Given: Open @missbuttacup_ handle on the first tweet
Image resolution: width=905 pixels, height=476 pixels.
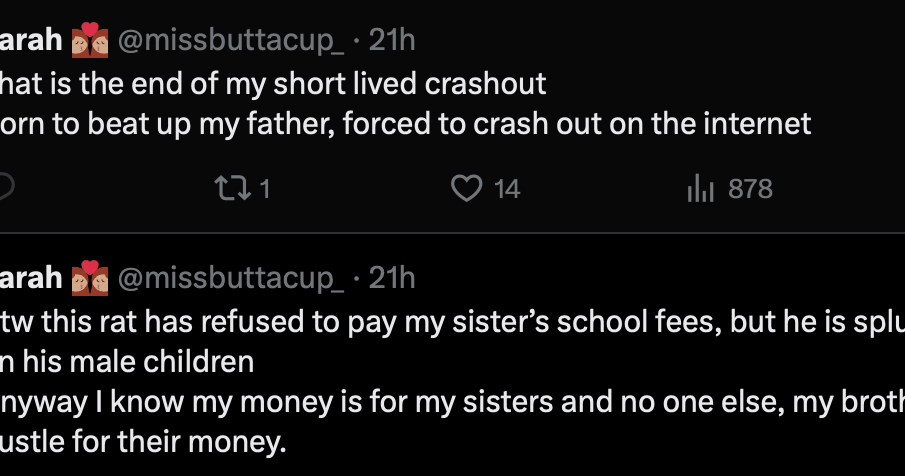Looking at the screenshot, I should tap(231, 41).
